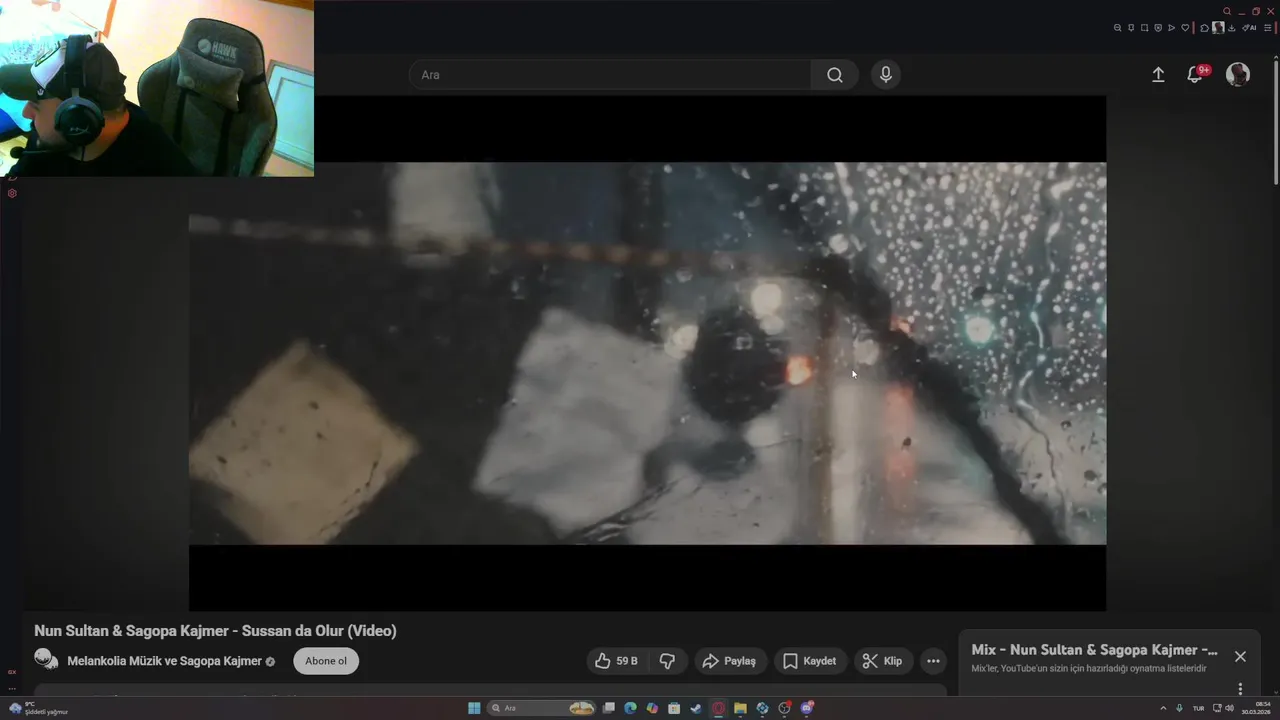Click the channel avatar beside Melankolia Müzik

tap(46, 660)
